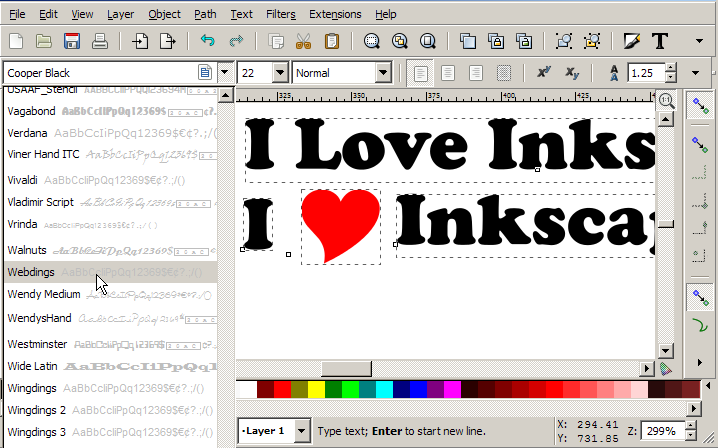Open Text and Font dialog icon
Viewport: 718px width, 448px height.
(660, 41)
